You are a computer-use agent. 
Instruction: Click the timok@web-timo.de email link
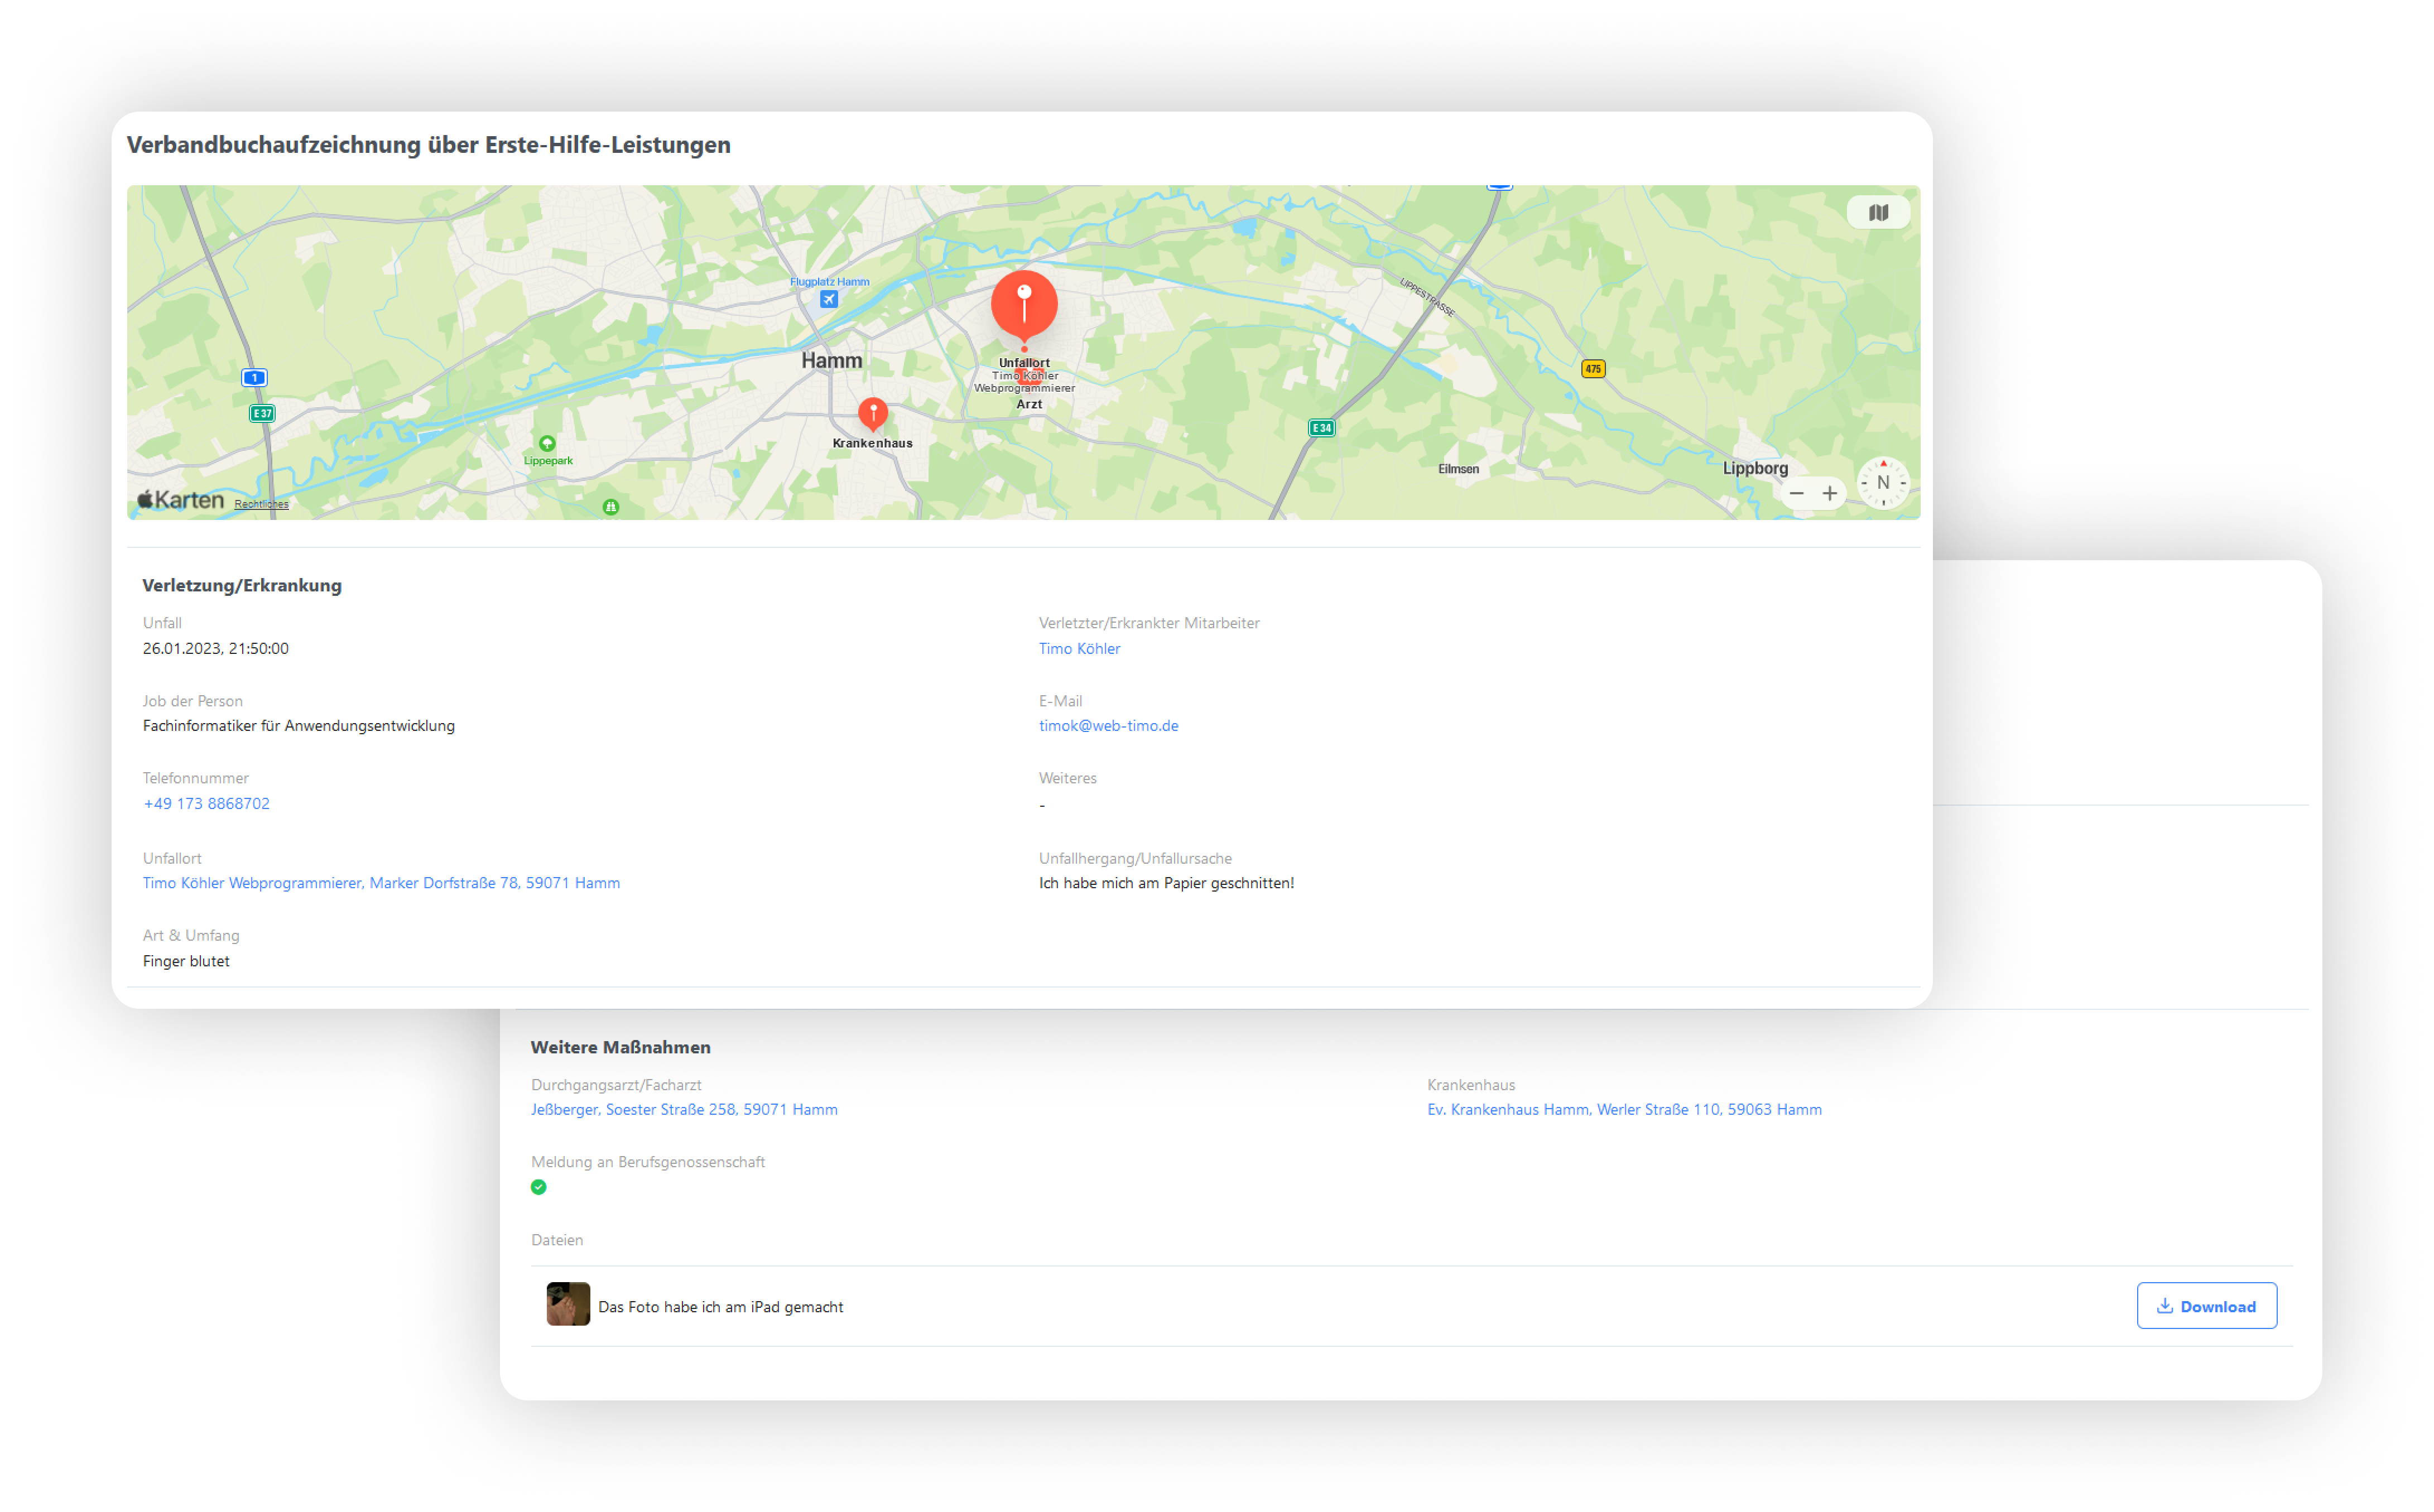click(x=1108, y=726)
